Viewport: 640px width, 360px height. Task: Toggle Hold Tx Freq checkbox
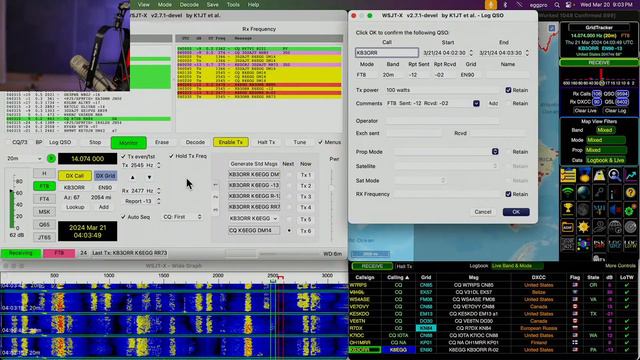pyautogui.click(x=171, y=156)
